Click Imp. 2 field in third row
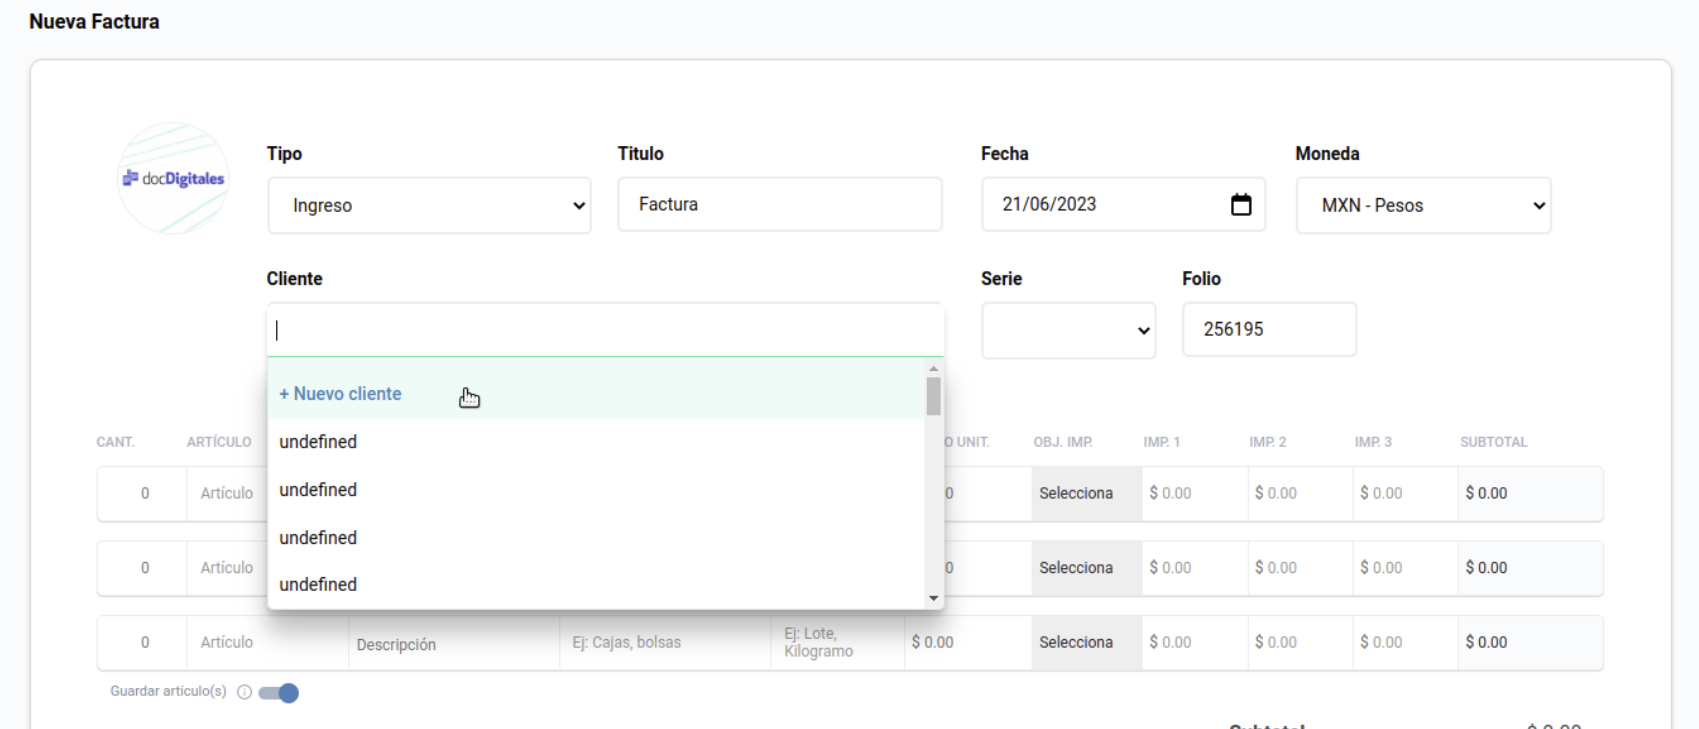This screenshot has width=1699, height=729. tap(1300, 642)
